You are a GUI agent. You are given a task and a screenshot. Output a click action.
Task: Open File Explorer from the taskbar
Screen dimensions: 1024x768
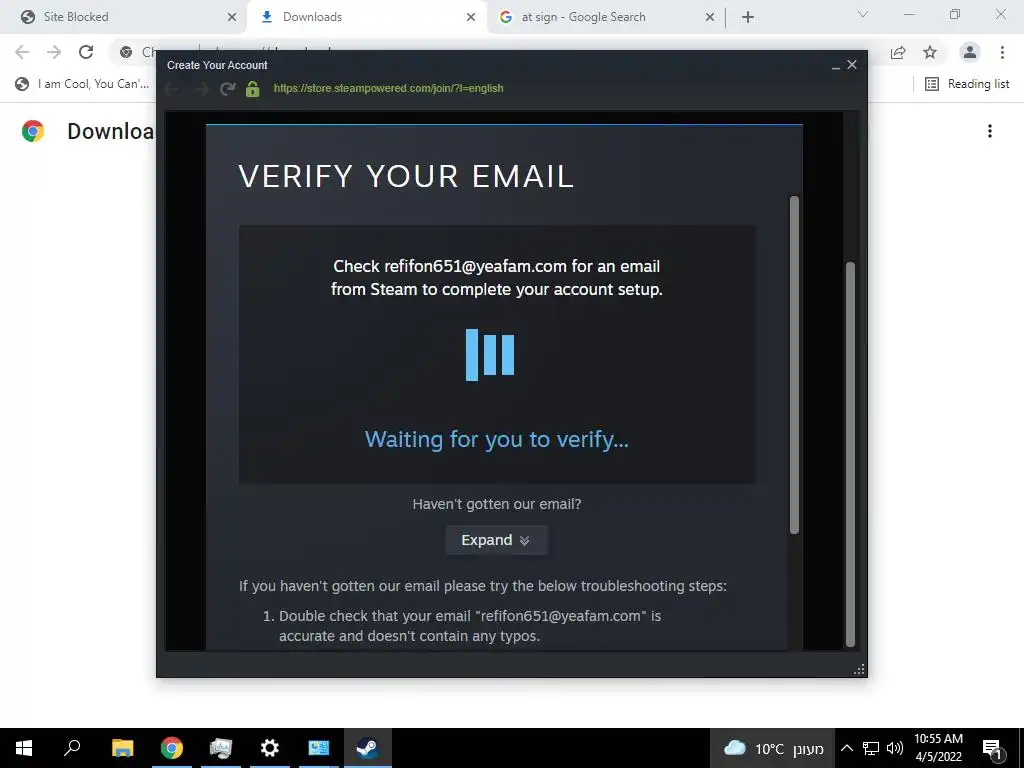point(122,748)
